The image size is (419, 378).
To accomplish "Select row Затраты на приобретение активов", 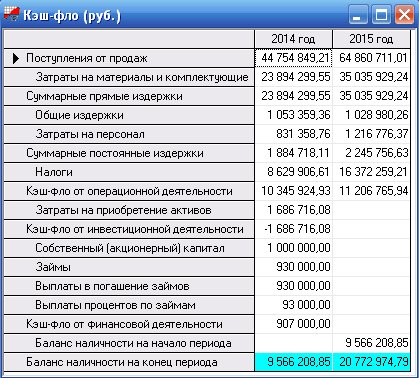I will [x=129, y=210].
